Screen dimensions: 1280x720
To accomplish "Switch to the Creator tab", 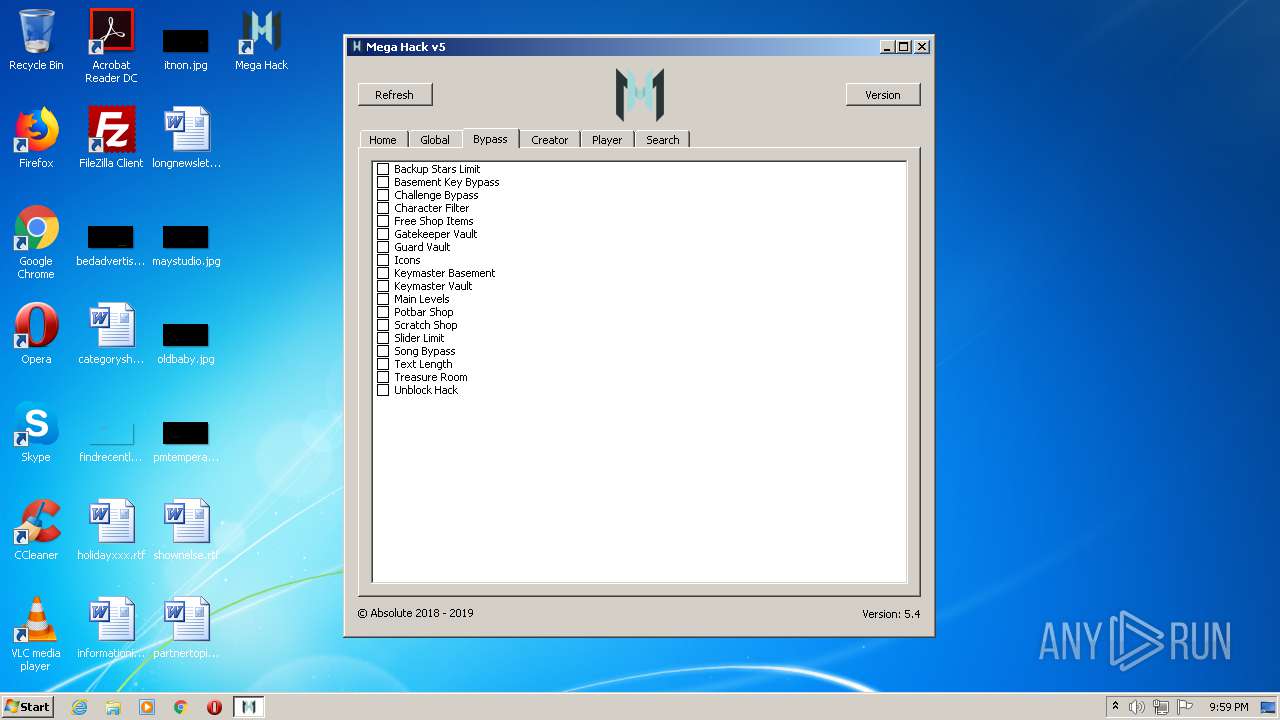I will [549, 140].
